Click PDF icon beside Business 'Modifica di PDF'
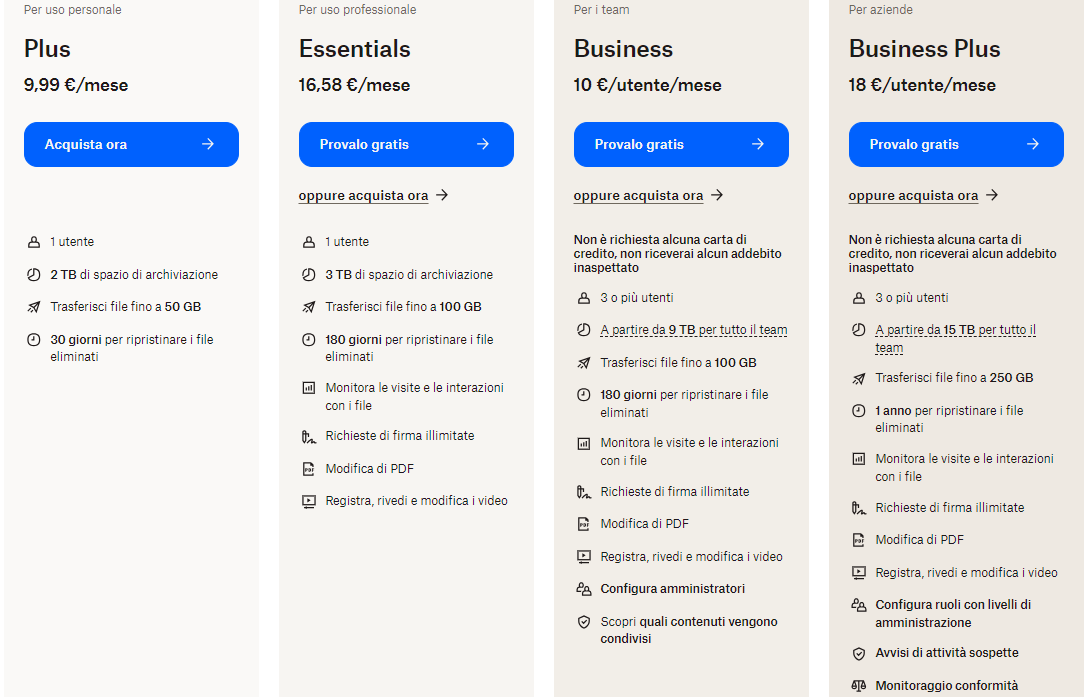This screenshot has width=1086, height=697. pos(584,524)
